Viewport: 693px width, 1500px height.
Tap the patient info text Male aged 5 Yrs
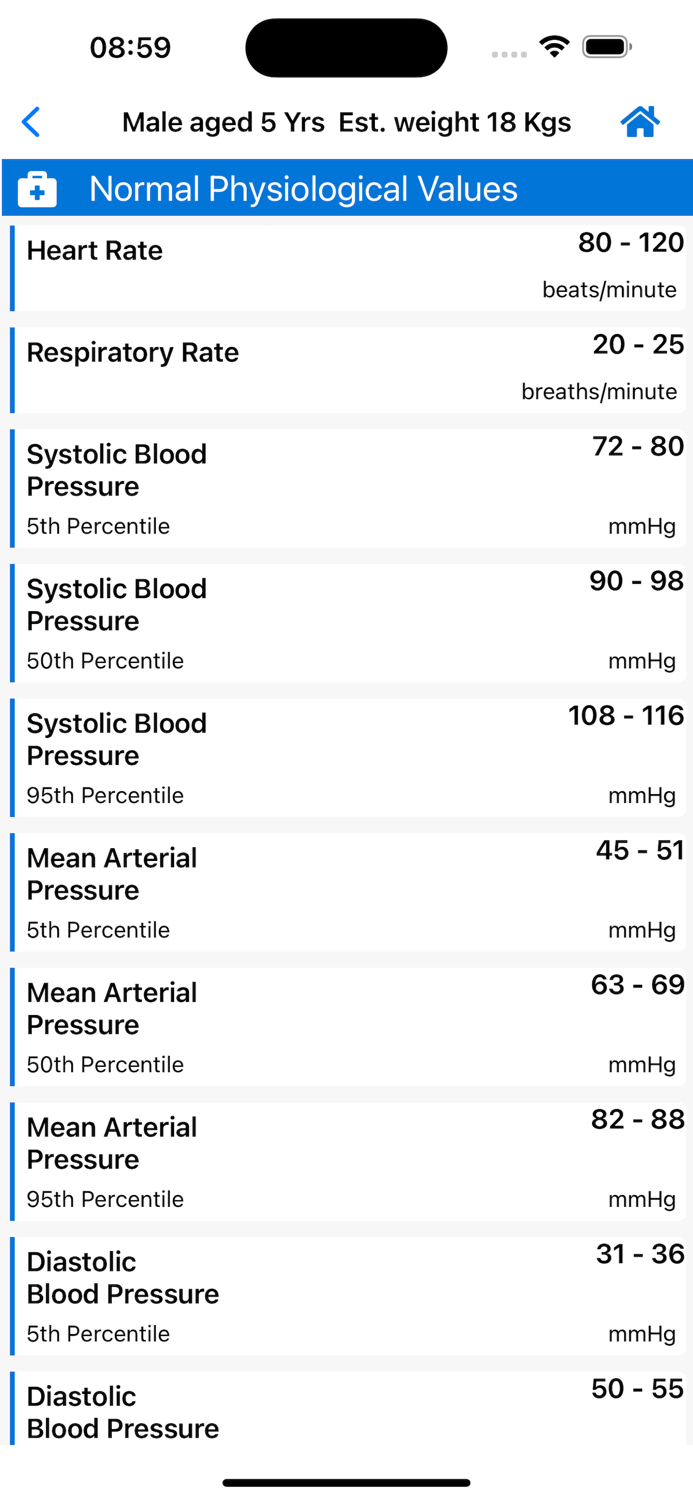tap(222, 121)
